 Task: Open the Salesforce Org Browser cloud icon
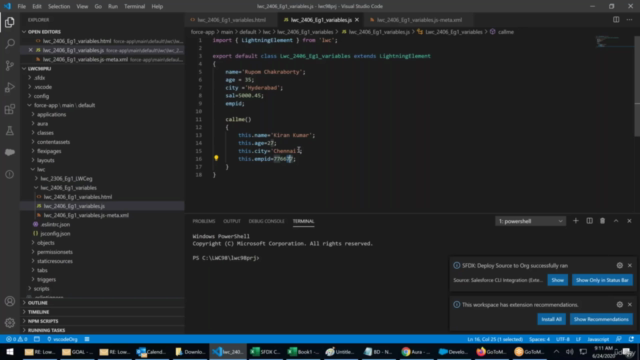(10, 152)
